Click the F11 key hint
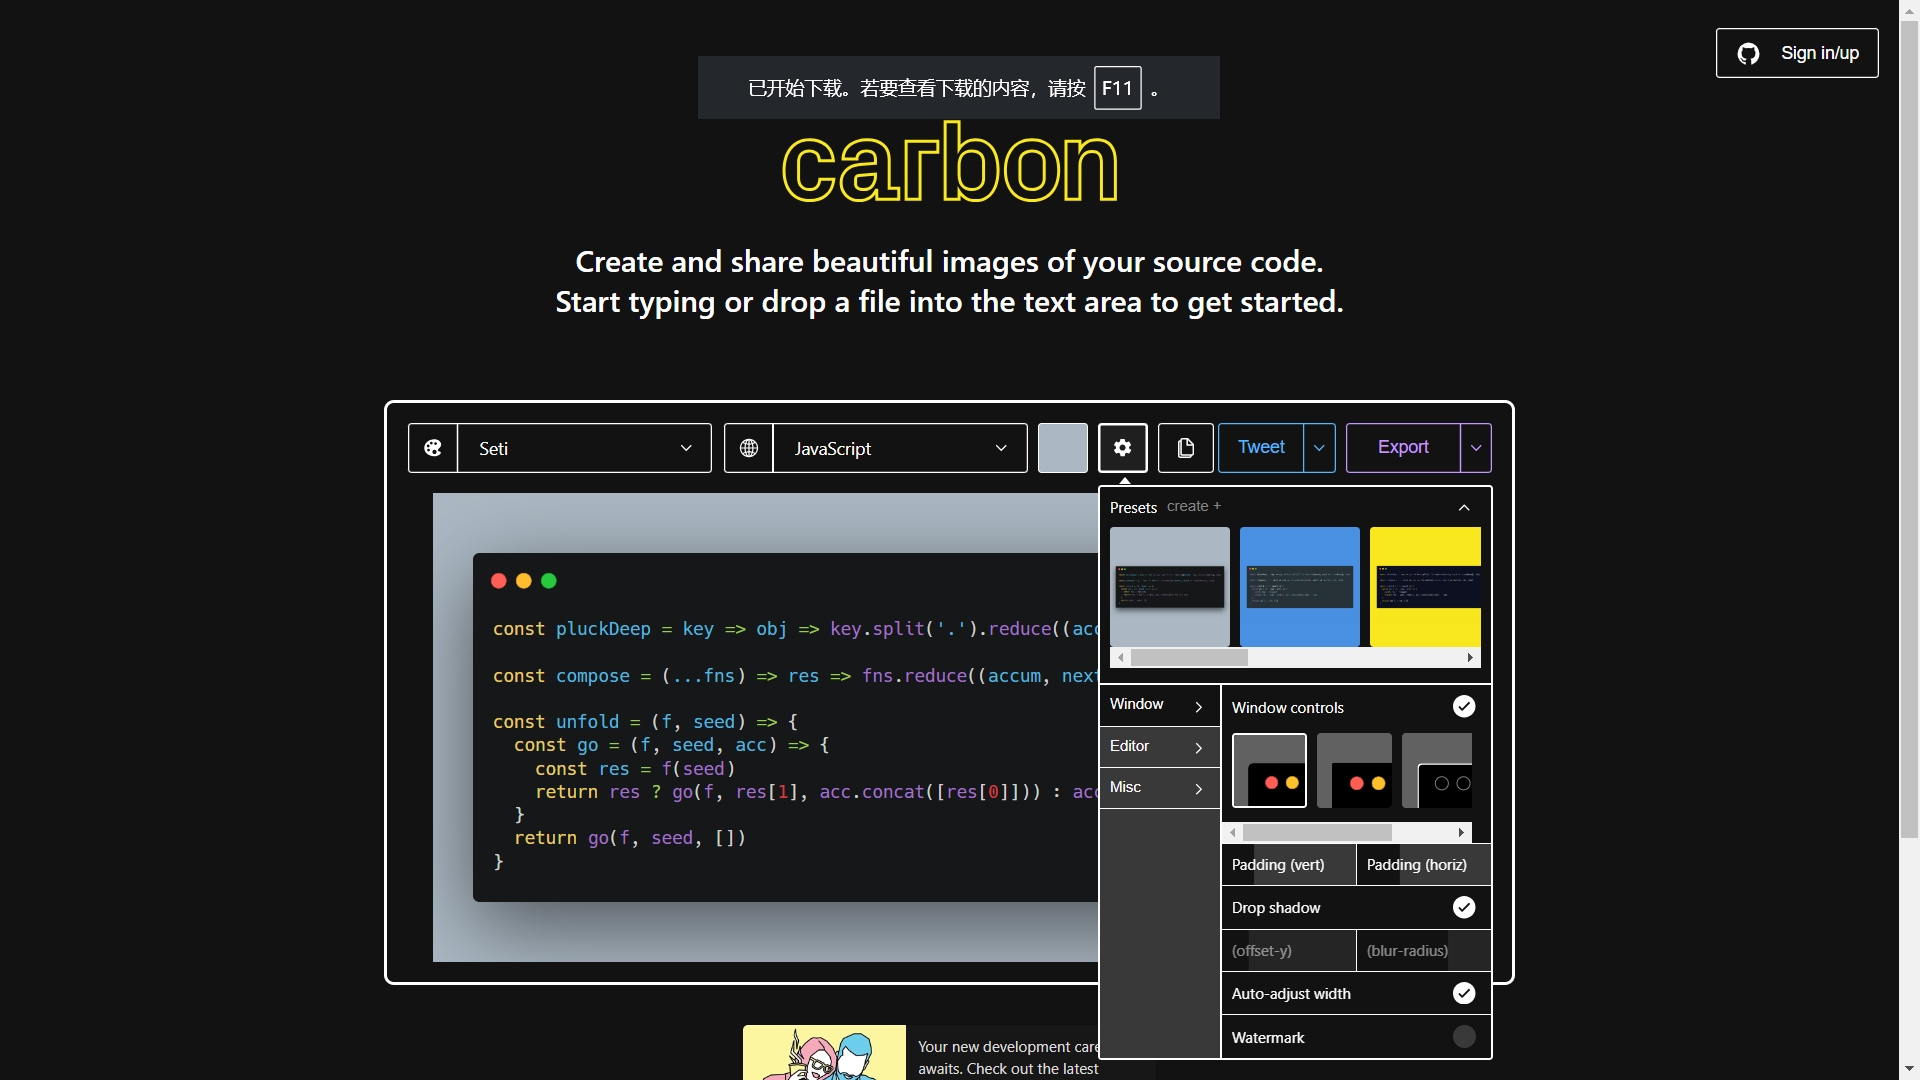 click(1118, 88)
